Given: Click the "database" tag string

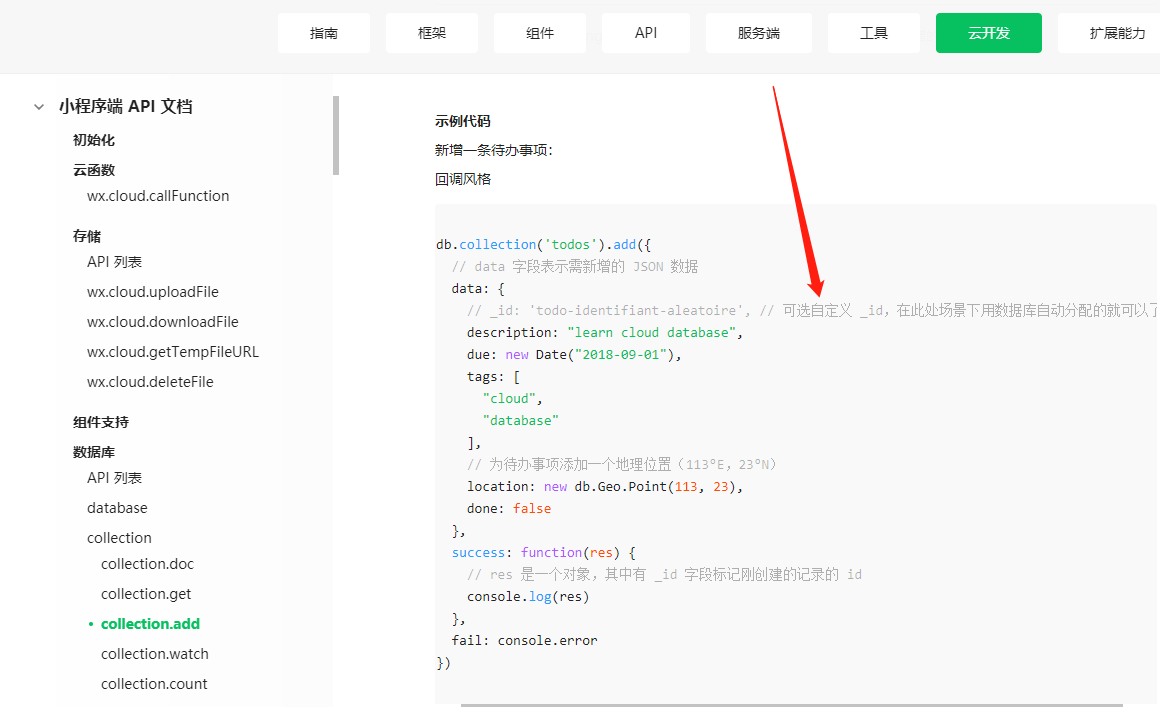Looking at the screenshot, I should pyautogui.click(x=521, y=421).
